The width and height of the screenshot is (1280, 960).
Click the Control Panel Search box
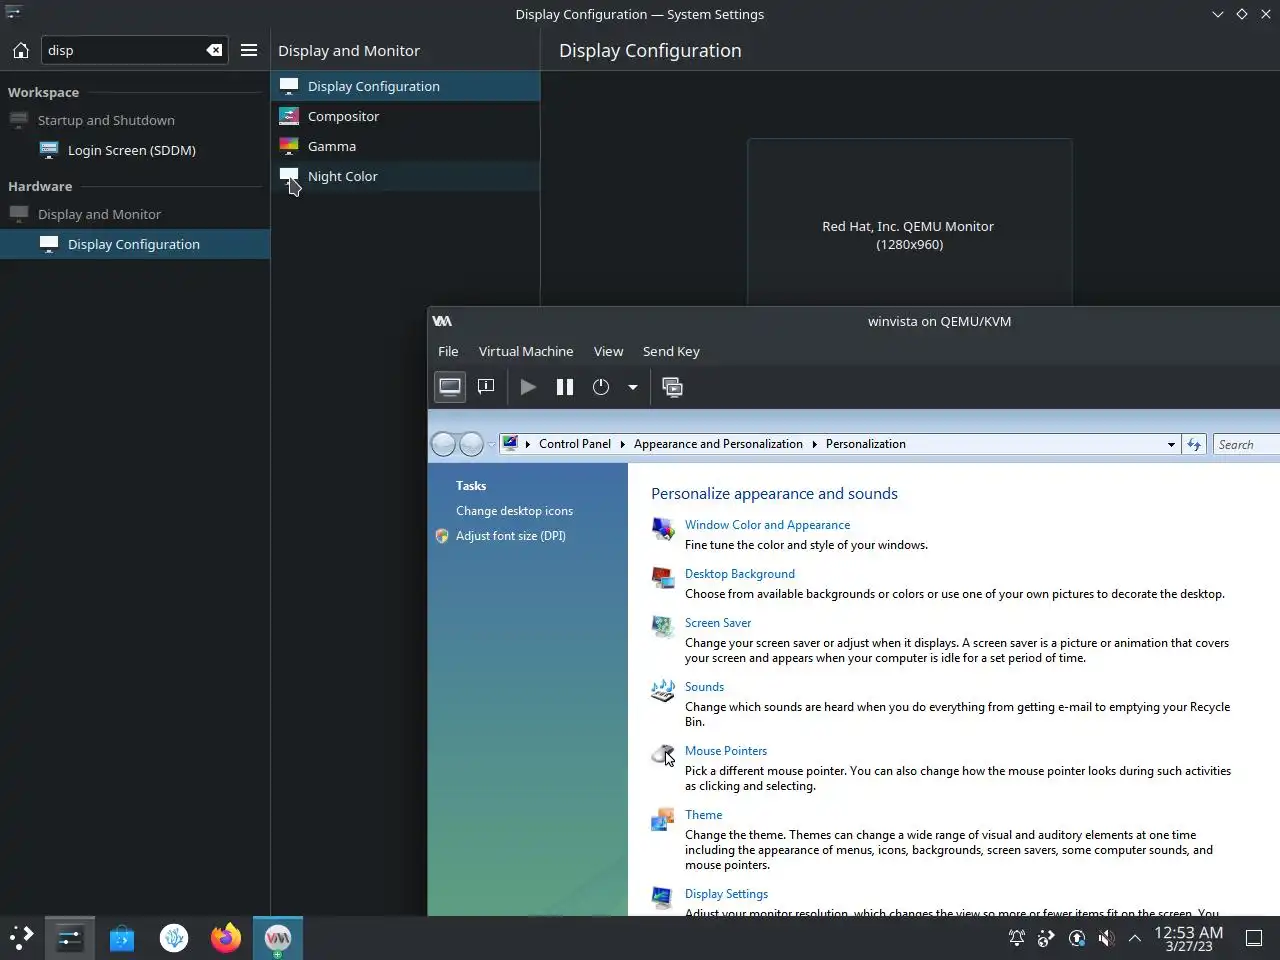coord(1246,444)
